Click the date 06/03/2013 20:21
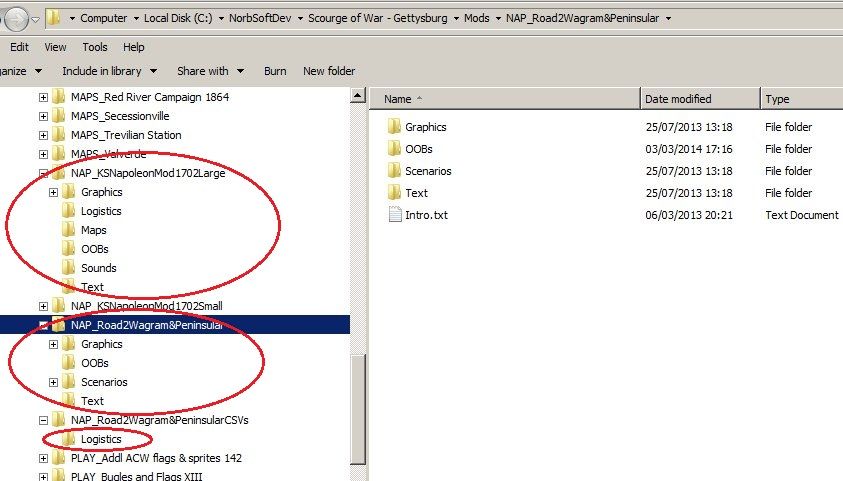The width and height of the screenshot is (843, 481). tap(689, 215)
